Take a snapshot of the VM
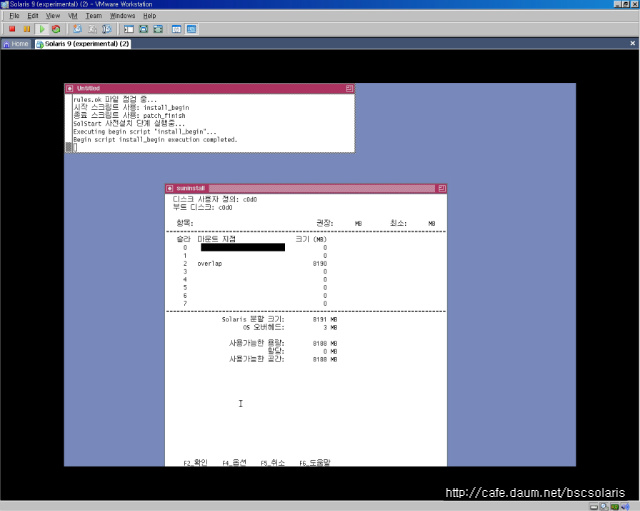 tap(77, 29)
